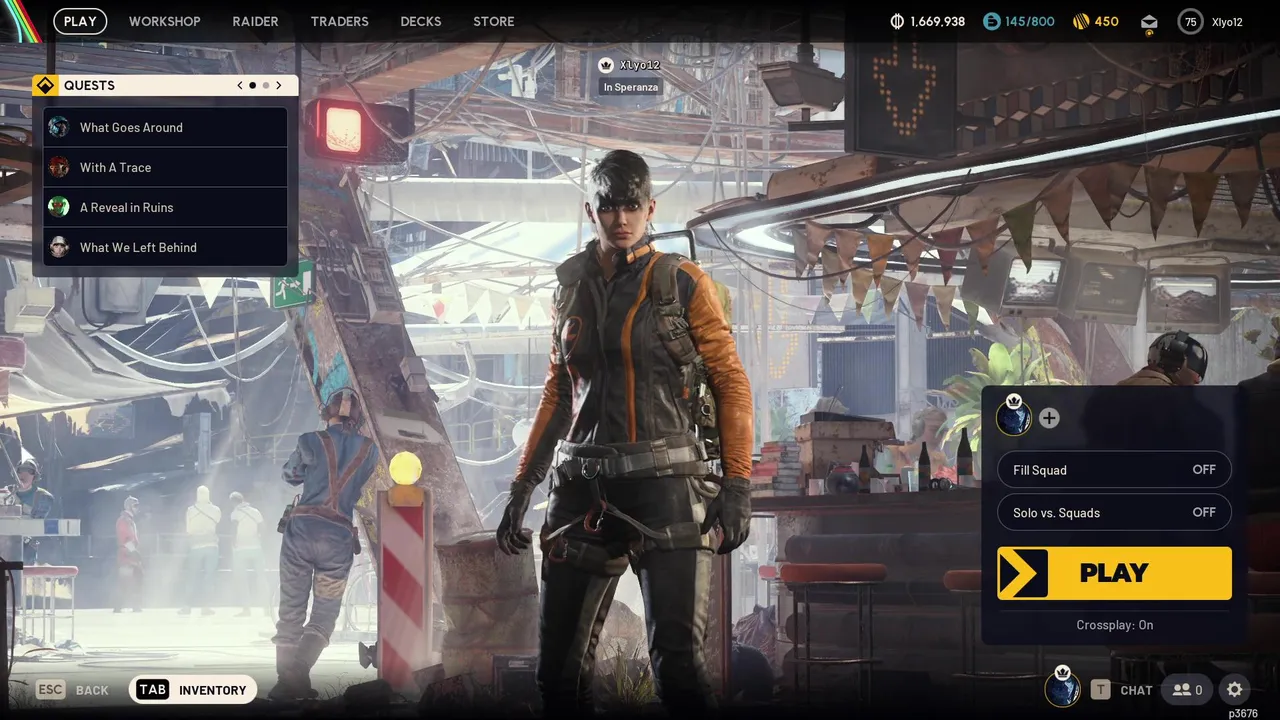
Task: Open the STORE tab
Action: pyautogui.click(x=494, y=21)
